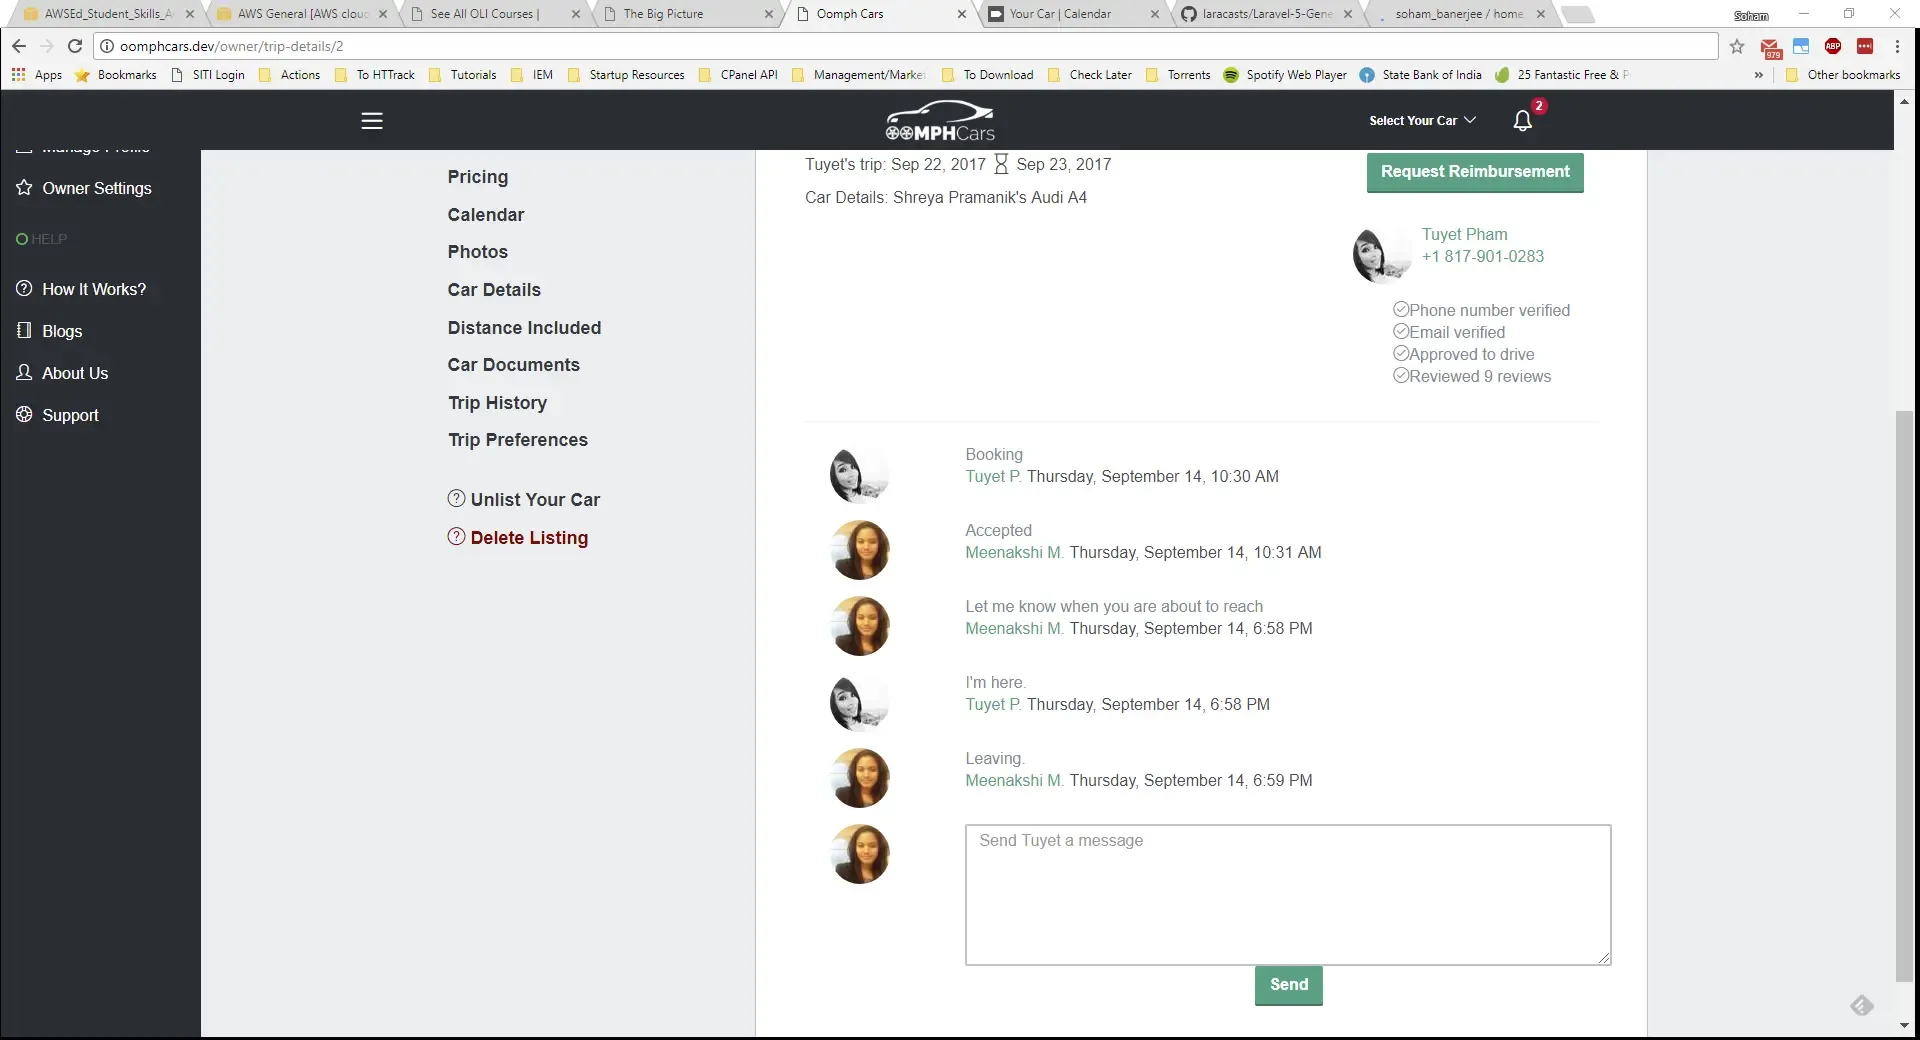
Task: Click the person icon next to About Us
Action: tap(22, 373)
